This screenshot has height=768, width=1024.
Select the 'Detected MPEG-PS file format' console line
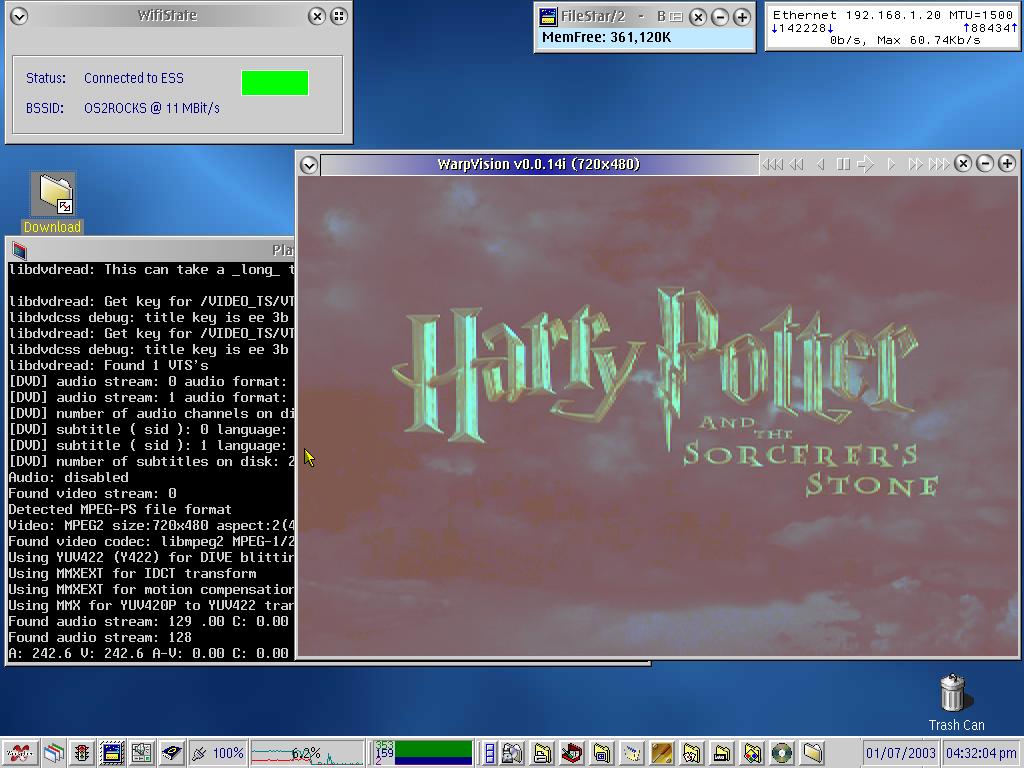120,509
